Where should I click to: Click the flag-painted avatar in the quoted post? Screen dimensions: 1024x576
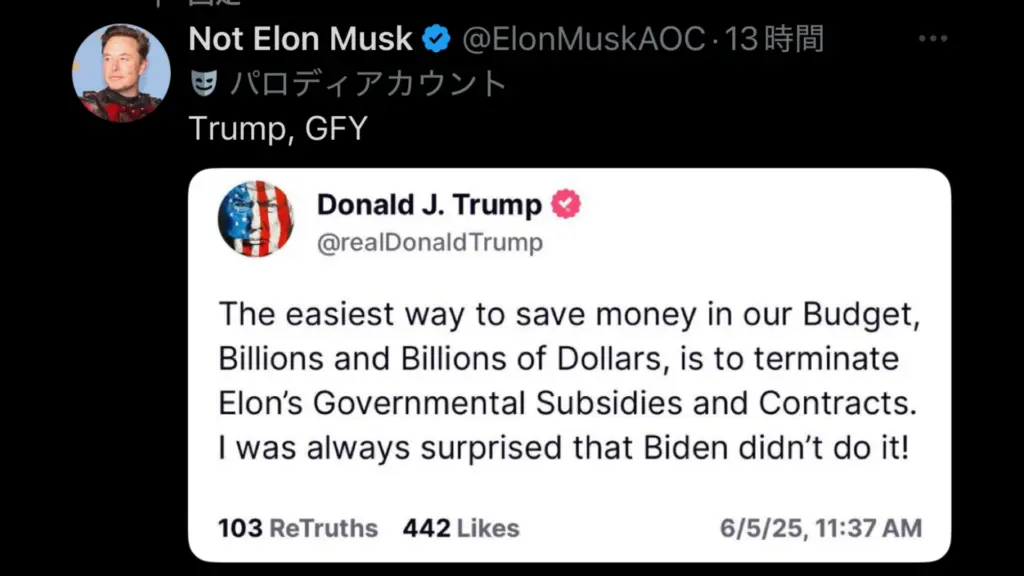[x=255, y=219]
